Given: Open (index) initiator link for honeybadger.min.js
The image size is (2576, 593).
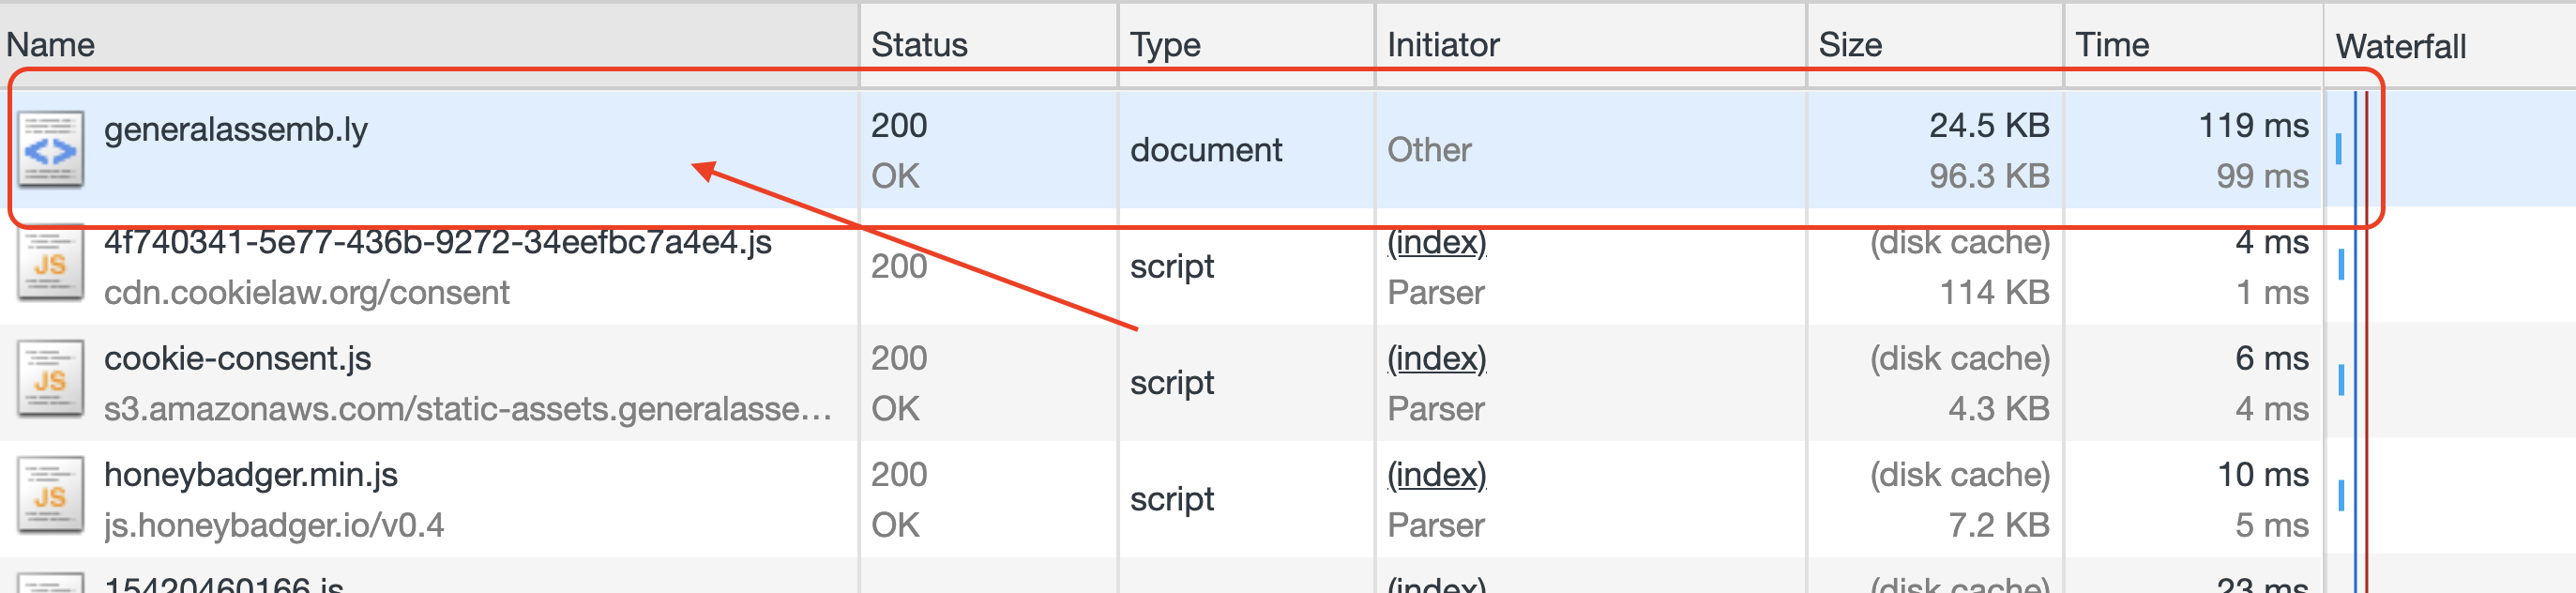Looking at the screenshot, I should (1436, 475).
